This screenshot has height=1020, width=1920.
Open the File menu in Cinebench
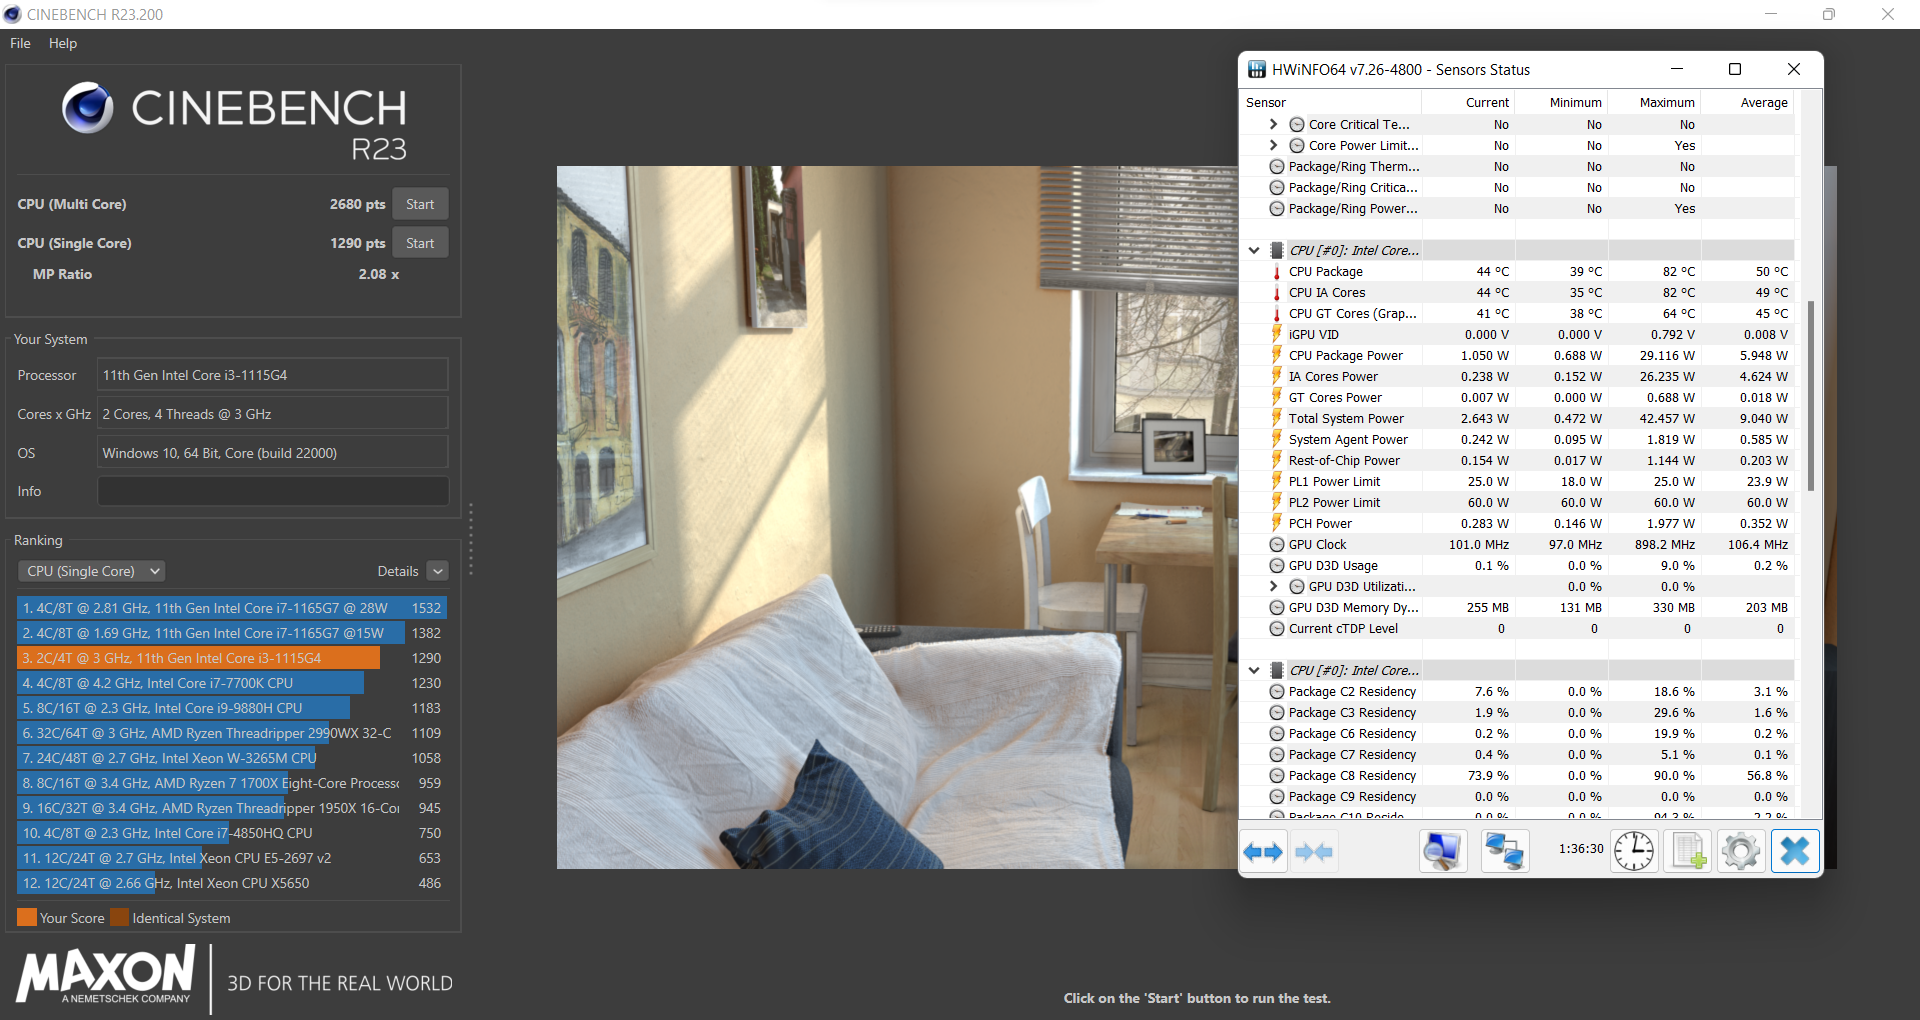pos(20,43)
